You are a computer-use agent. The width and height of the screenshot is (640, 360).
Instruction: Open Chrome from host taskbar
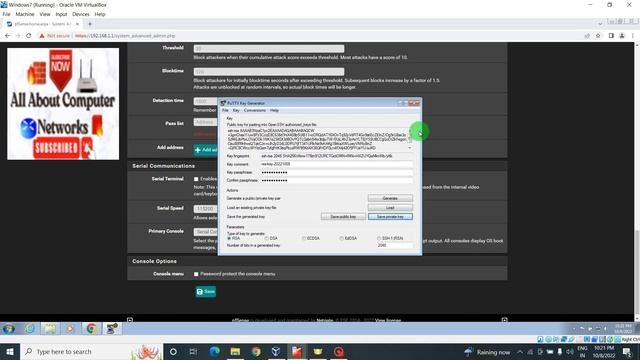click(256, 352)
